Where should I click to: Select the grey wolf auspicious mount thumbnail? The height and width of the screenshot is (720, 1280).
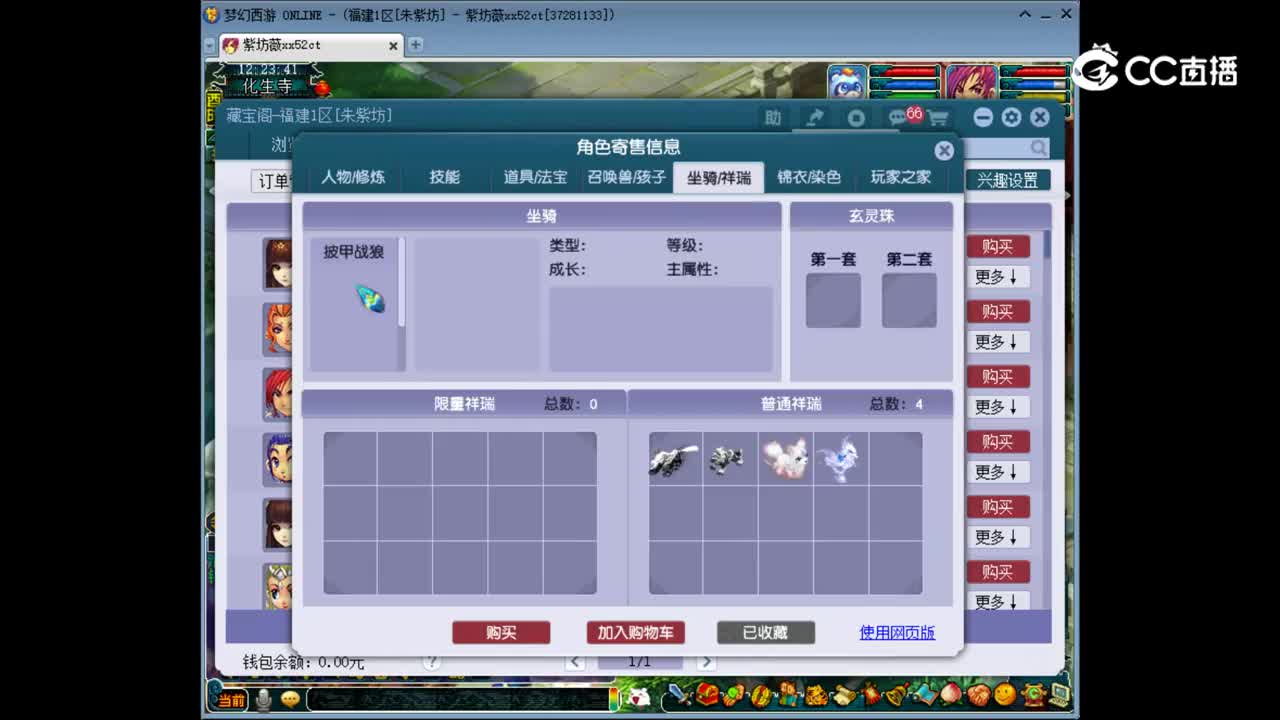click(675, 459)
